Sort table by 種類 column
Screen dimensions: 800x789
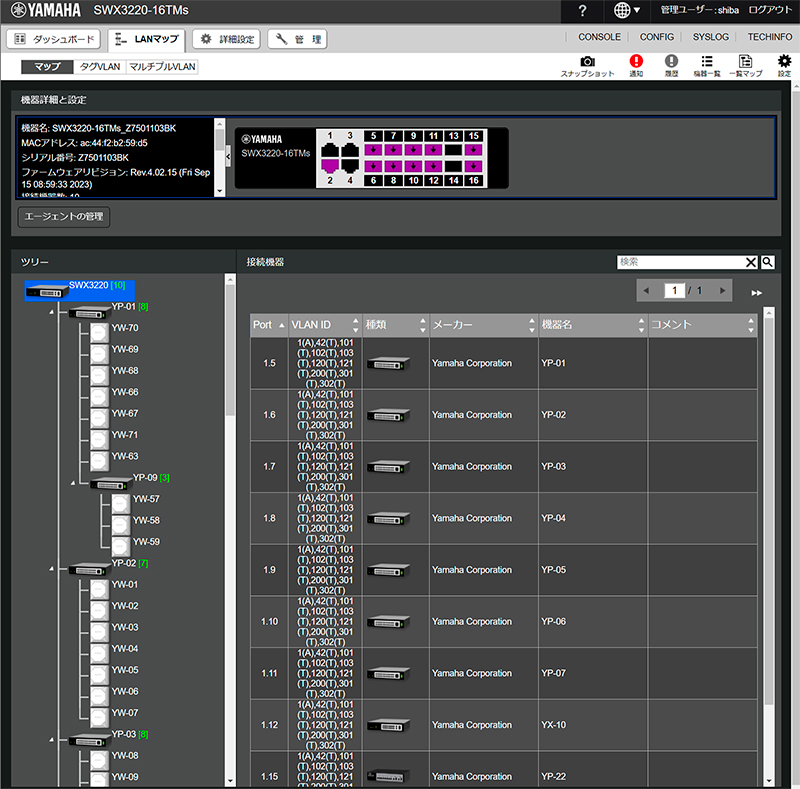(395, 325)
